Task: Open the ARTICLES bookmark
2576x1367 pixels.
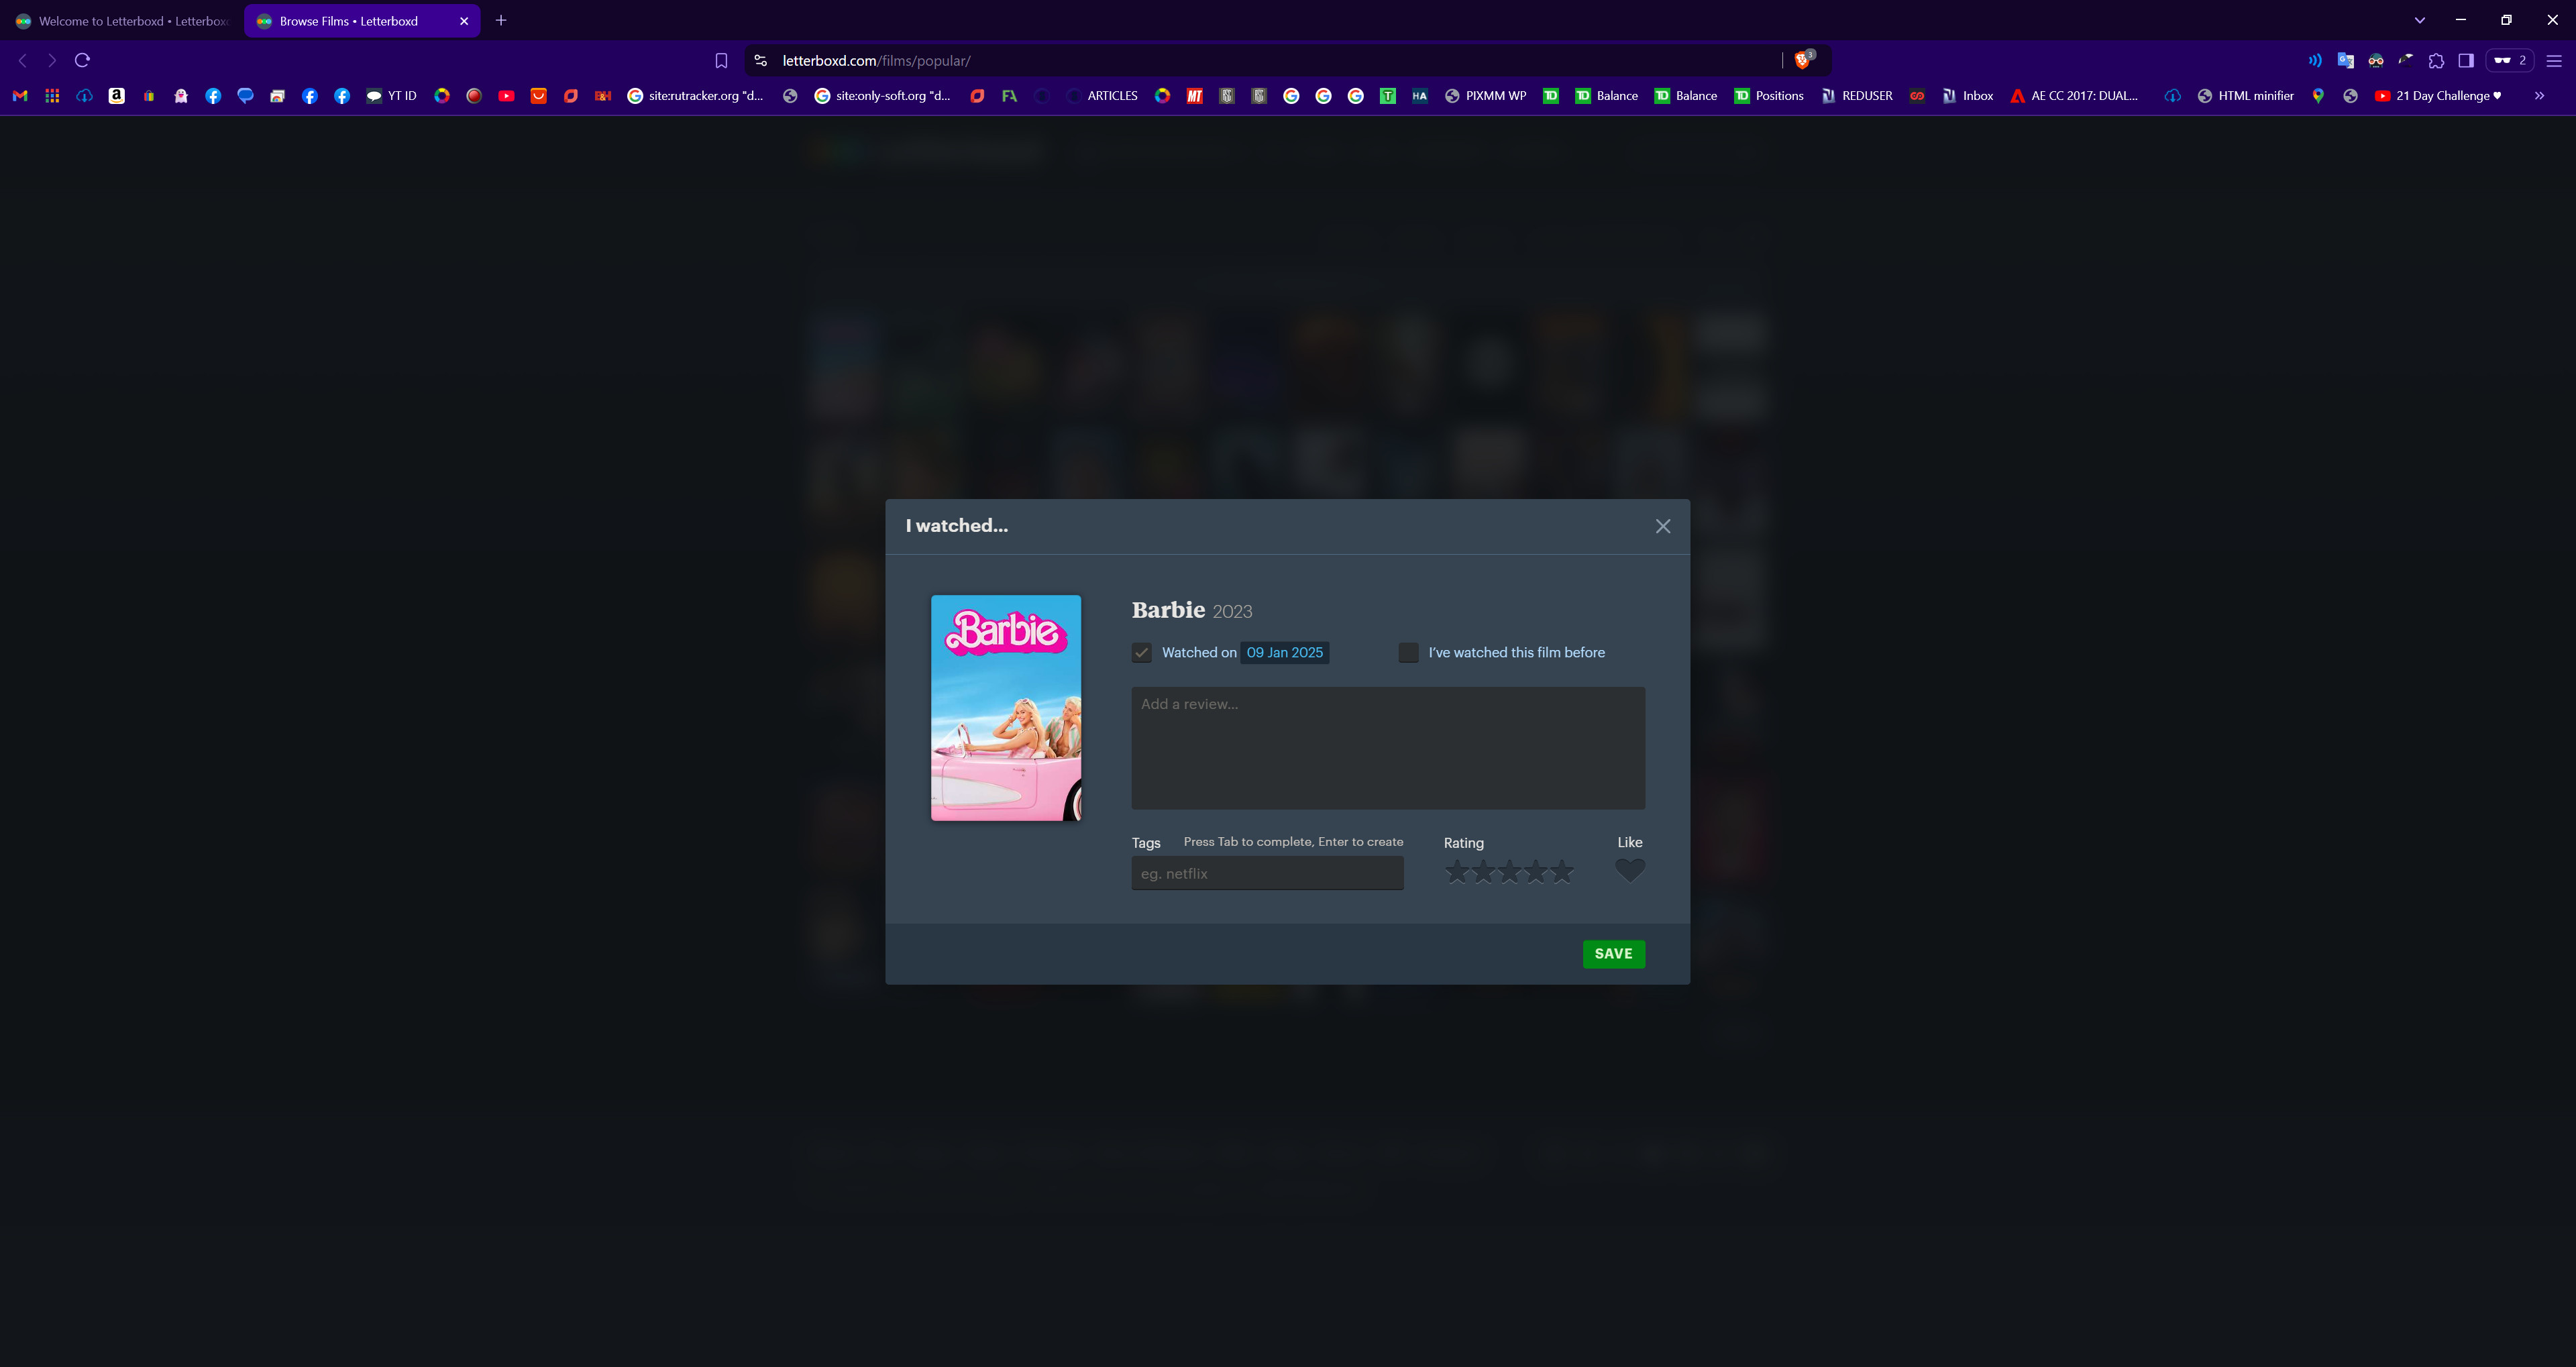Action: tap(1102, 96)
